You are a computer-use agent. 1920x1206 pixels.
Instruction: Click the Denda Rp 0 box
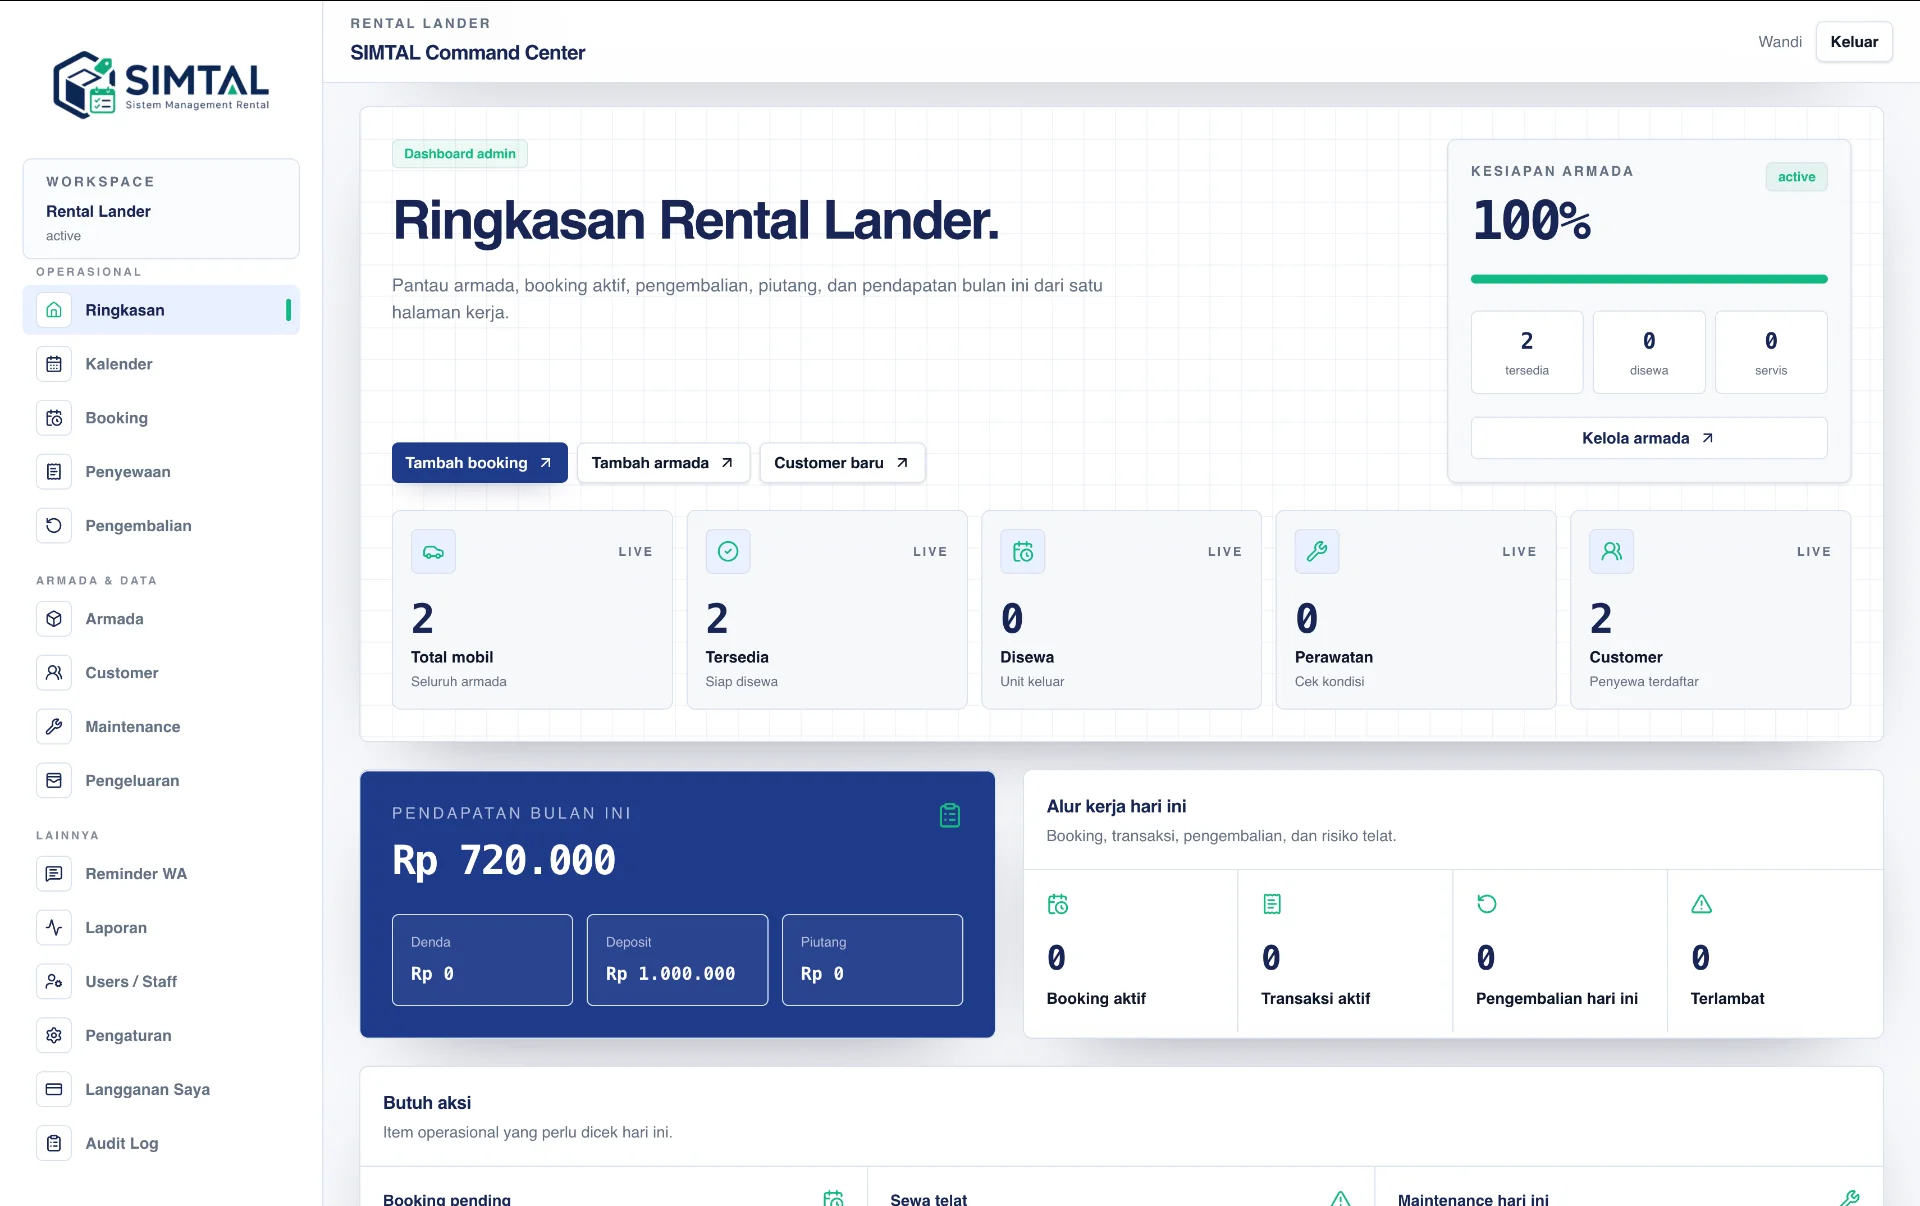pyautogui.click(x=482, y=960)
